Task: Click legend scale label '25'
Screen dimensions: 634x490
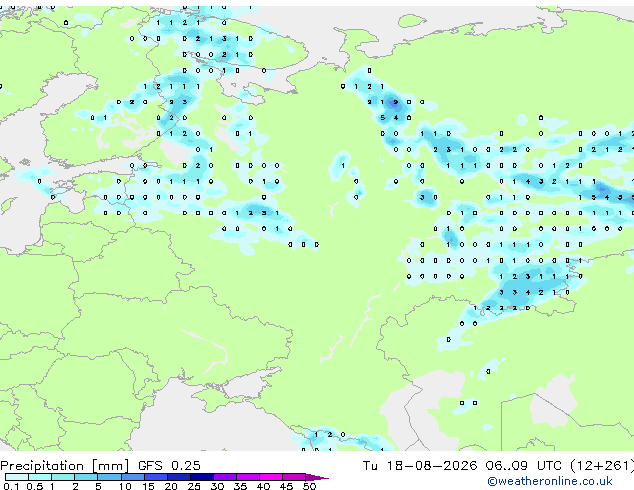Action: tap(194, 486)
